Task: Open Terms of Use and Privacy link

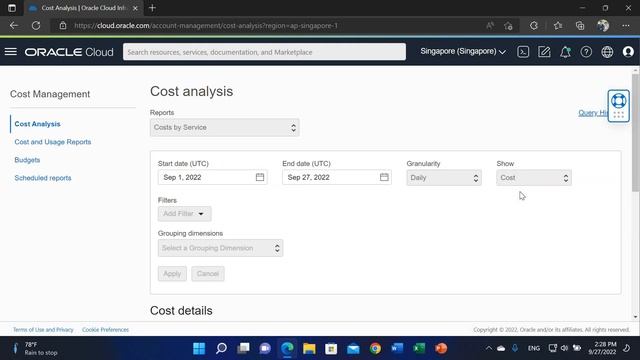Action: tap(43, 329)
